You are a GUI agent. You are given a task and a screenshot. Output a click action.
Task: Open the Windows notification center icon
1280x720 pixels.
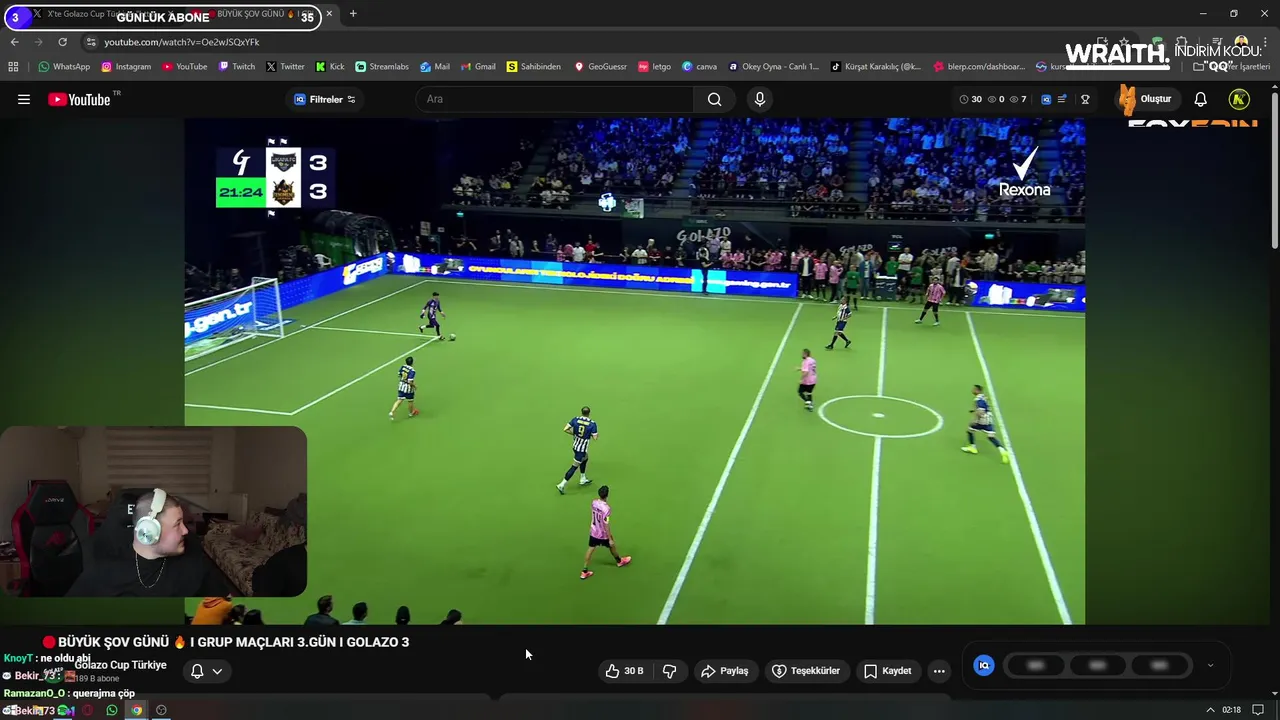point(1258,710)
